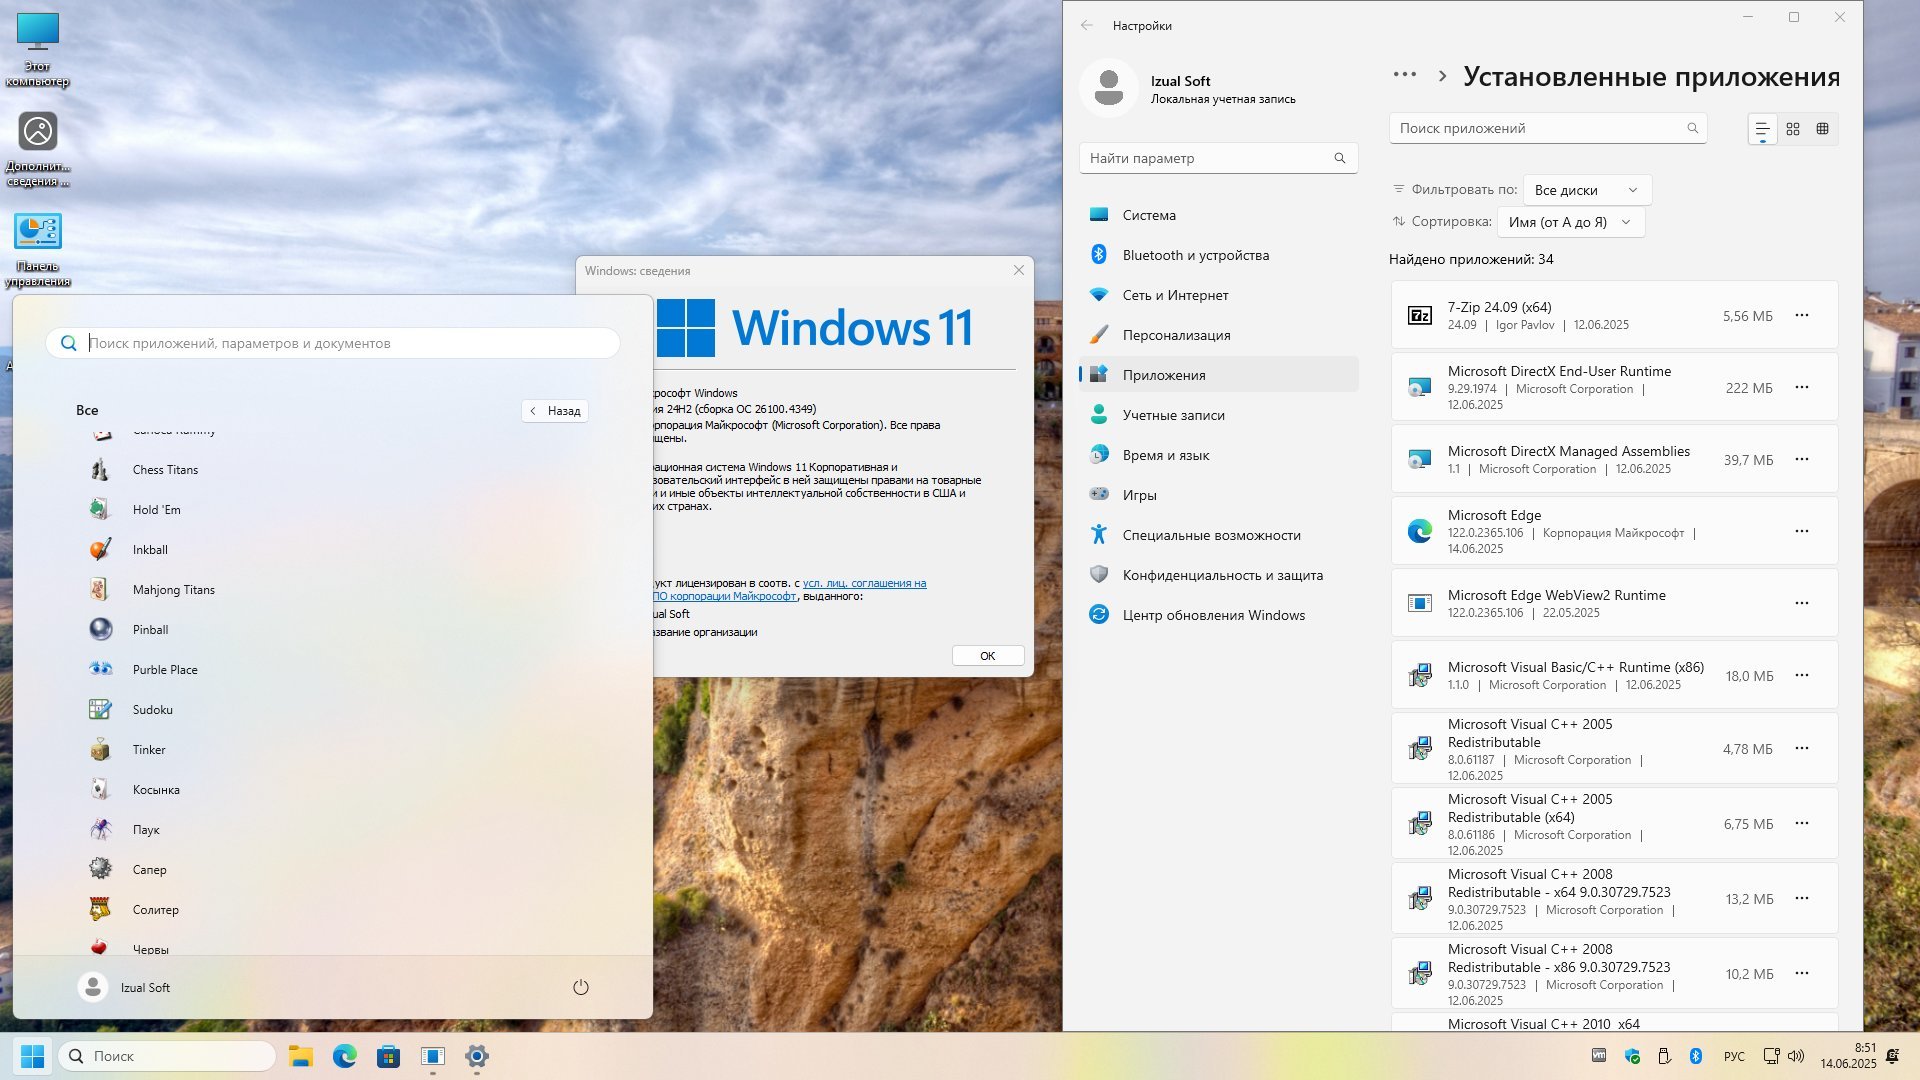The height and width of the screenshot is (1080, 1920).
Task: Open breadcrumb ellipsis menu in Settings
Action: 1405,75
